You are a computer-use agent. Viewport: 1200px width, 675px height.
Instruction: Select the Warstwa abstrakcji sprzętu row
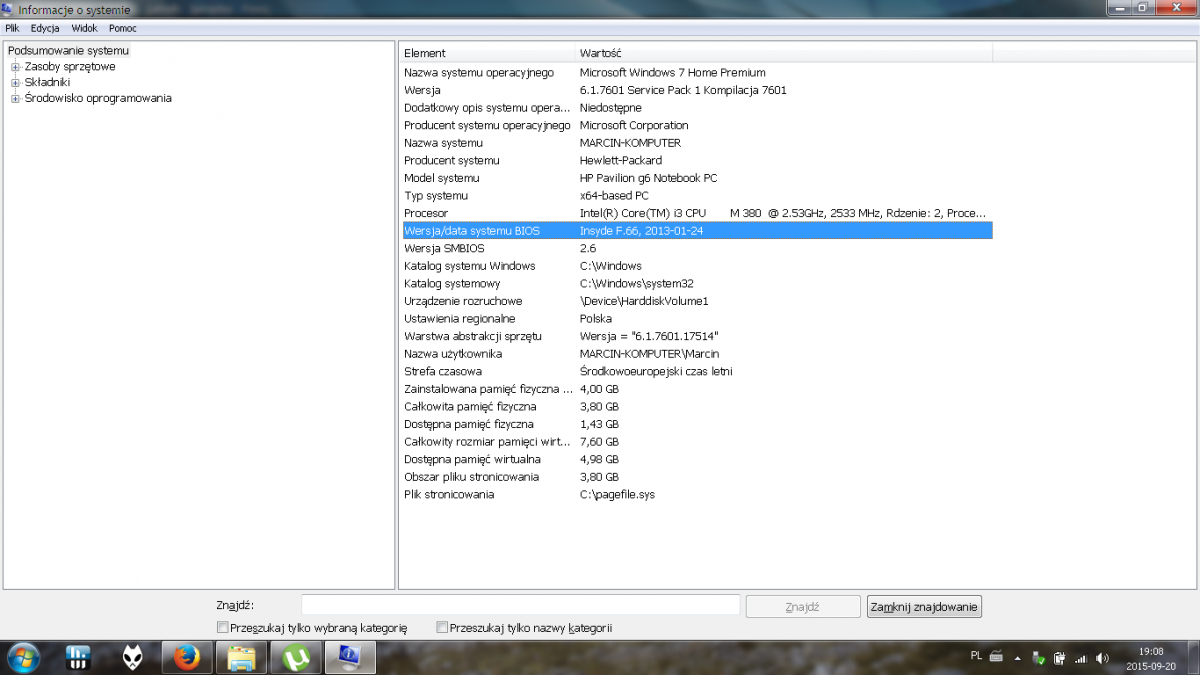tap(696, 336)
